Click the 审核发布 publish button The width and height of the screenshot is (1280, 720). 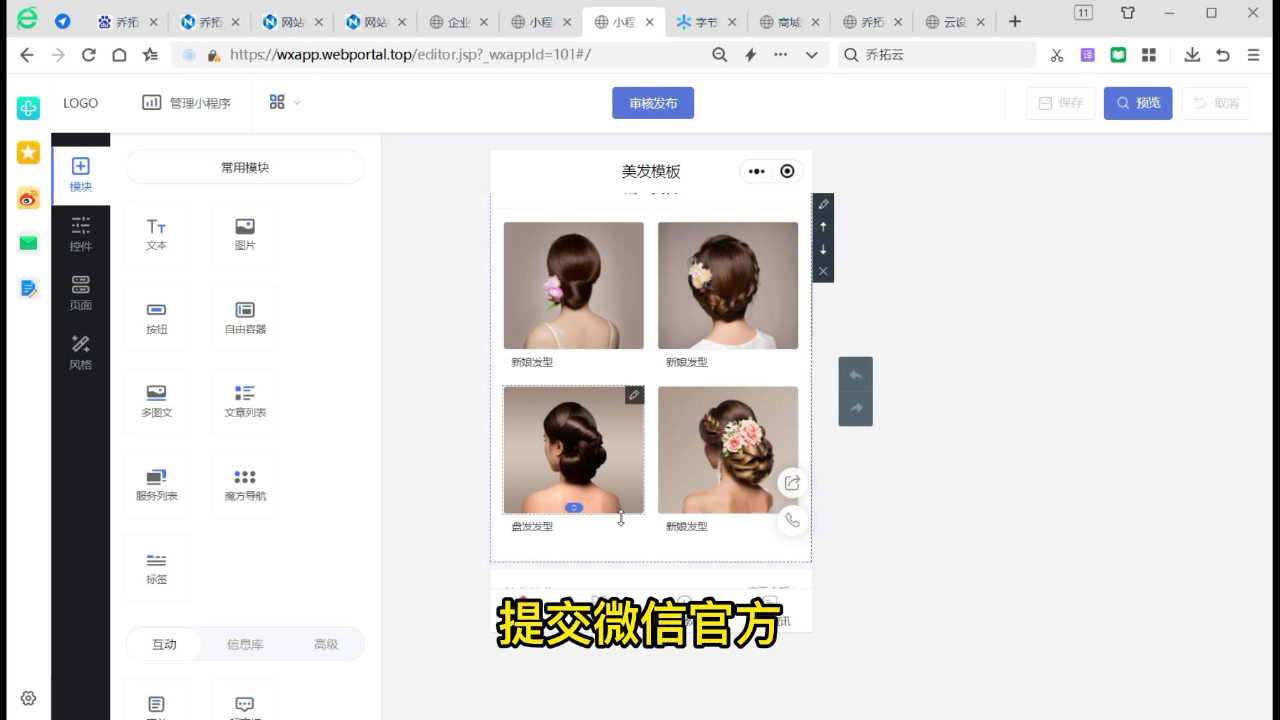tap(653, 103)
